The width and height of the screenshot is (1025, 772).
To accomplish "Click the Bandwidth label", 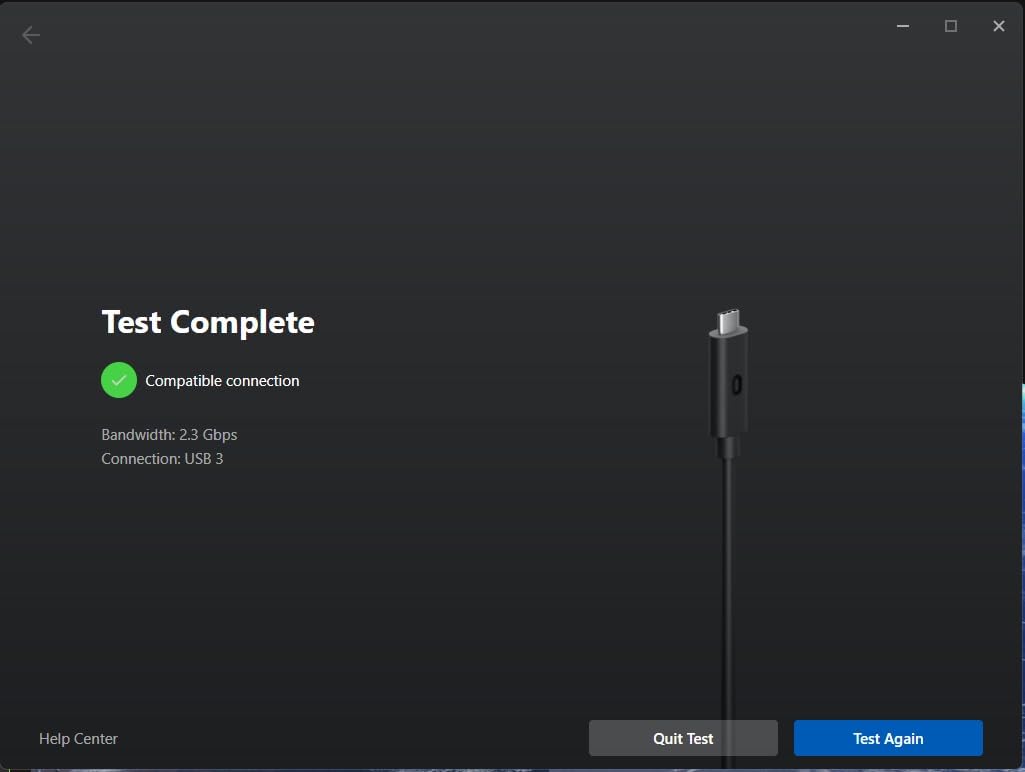I will tap(138, 435).
